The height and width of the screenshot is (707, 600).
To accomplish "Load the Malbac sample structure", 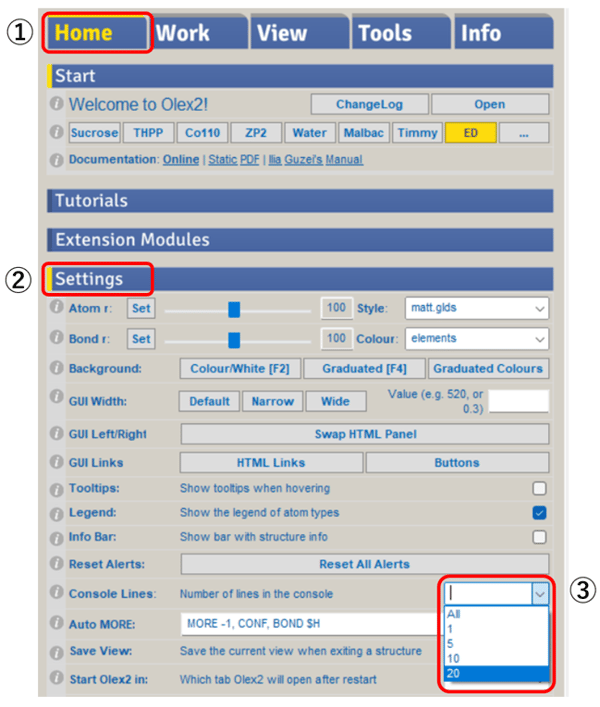I will click(x=364, y=133).
